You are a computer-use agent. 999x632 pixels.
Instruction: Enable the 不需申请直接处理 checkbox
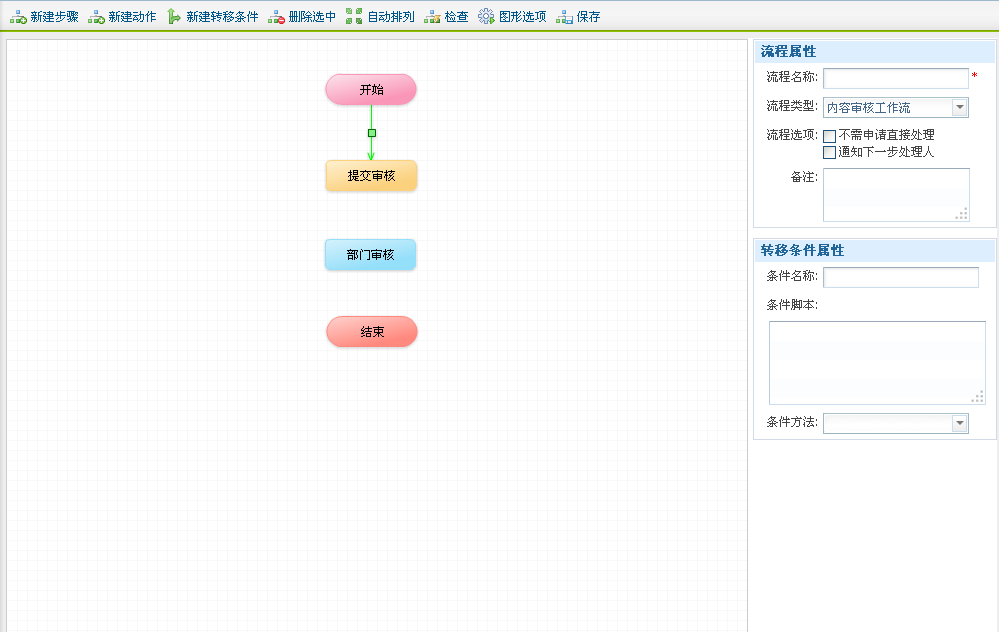(x=829, y=135)
